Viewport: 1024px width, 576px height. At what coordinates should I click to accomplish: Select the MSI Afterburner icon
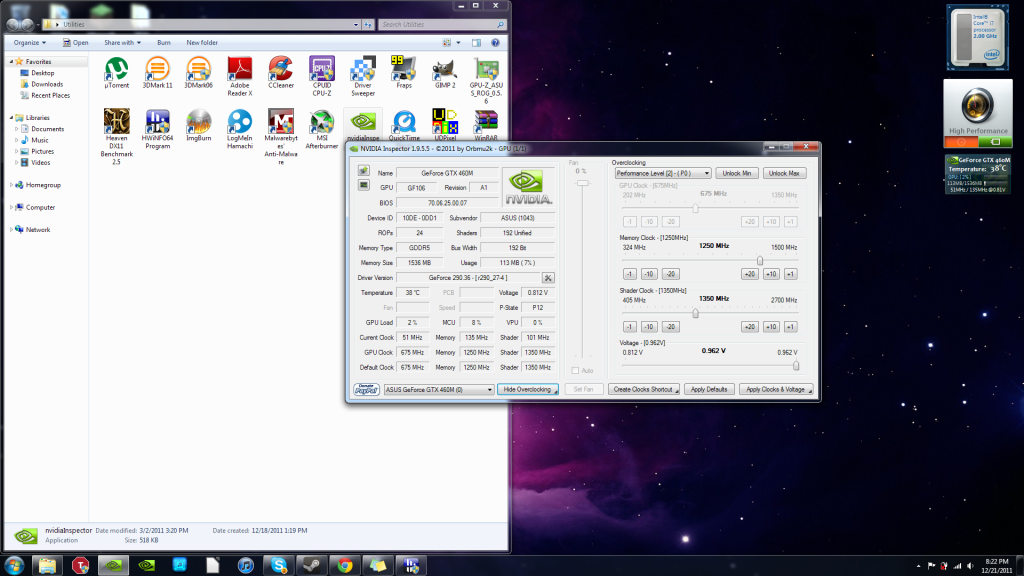(322, 129)
